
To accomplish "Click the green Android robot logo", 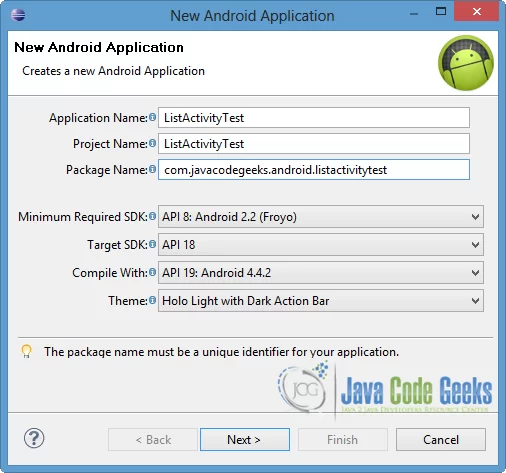I will point(466,63).
